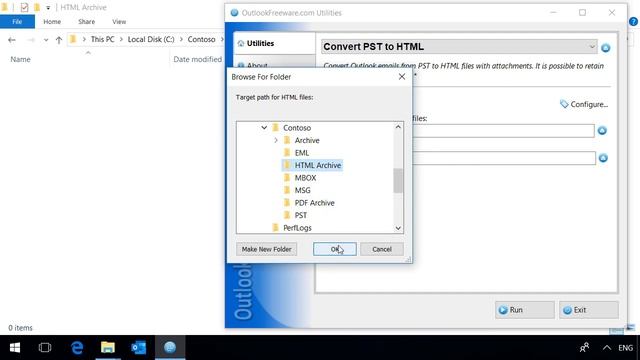The height and width of the screenshot is (360, 640).
Task: Click folder tree scroll up arrow
Action: click(398, 127)
